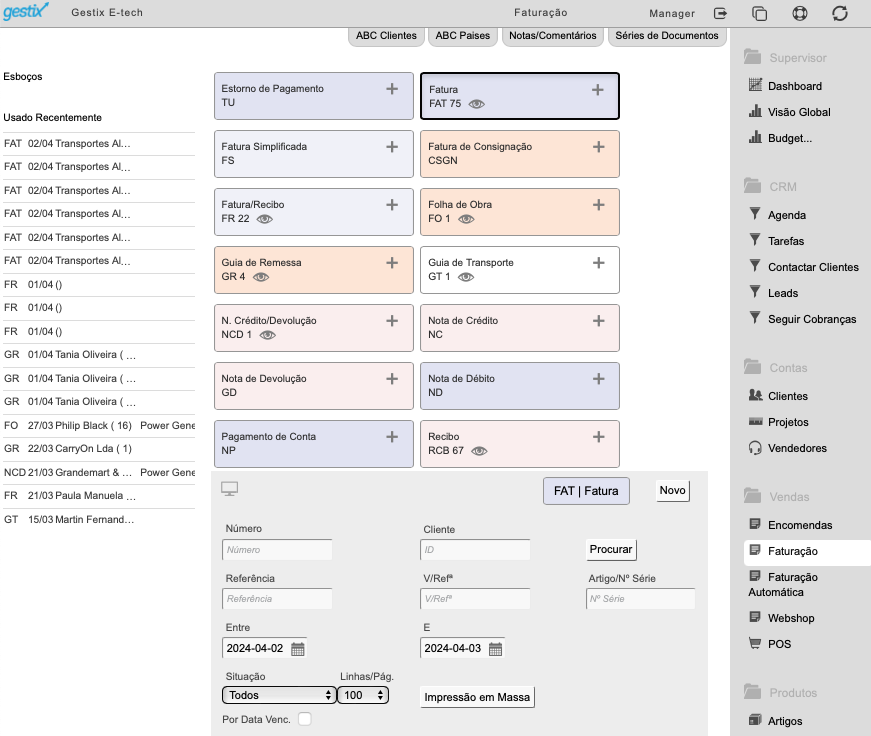
Task: Create new Guia de Remessa via plus
Action: click(392, 263)
